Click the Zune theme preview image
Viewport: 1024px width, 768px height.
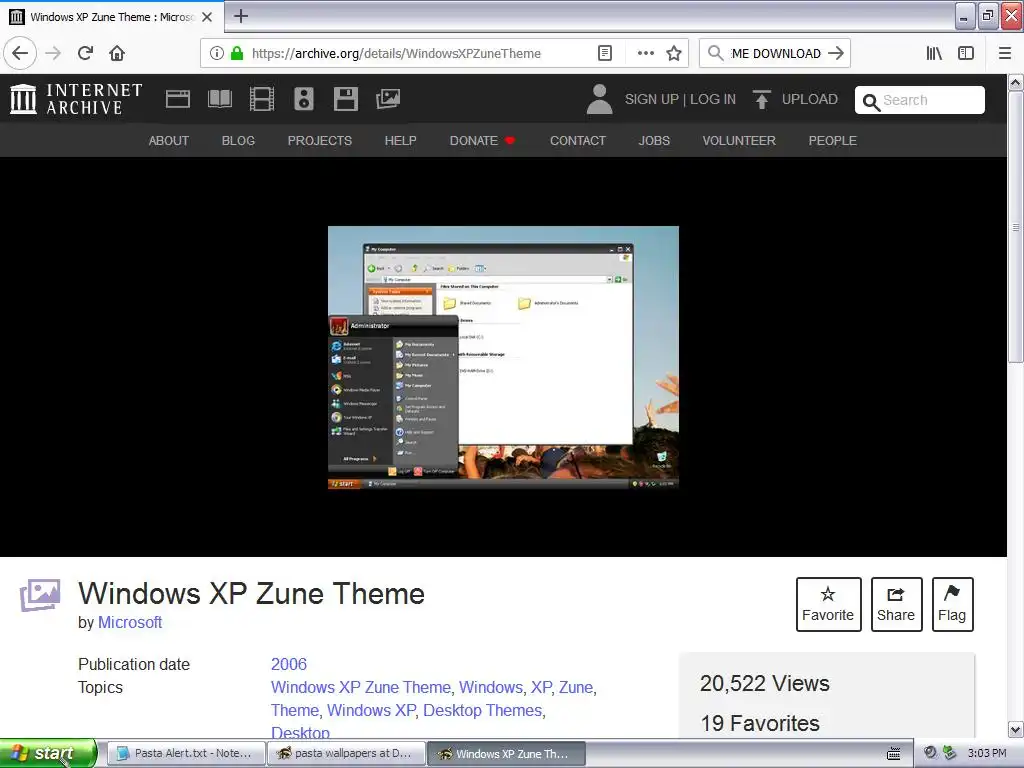(504, 357)
